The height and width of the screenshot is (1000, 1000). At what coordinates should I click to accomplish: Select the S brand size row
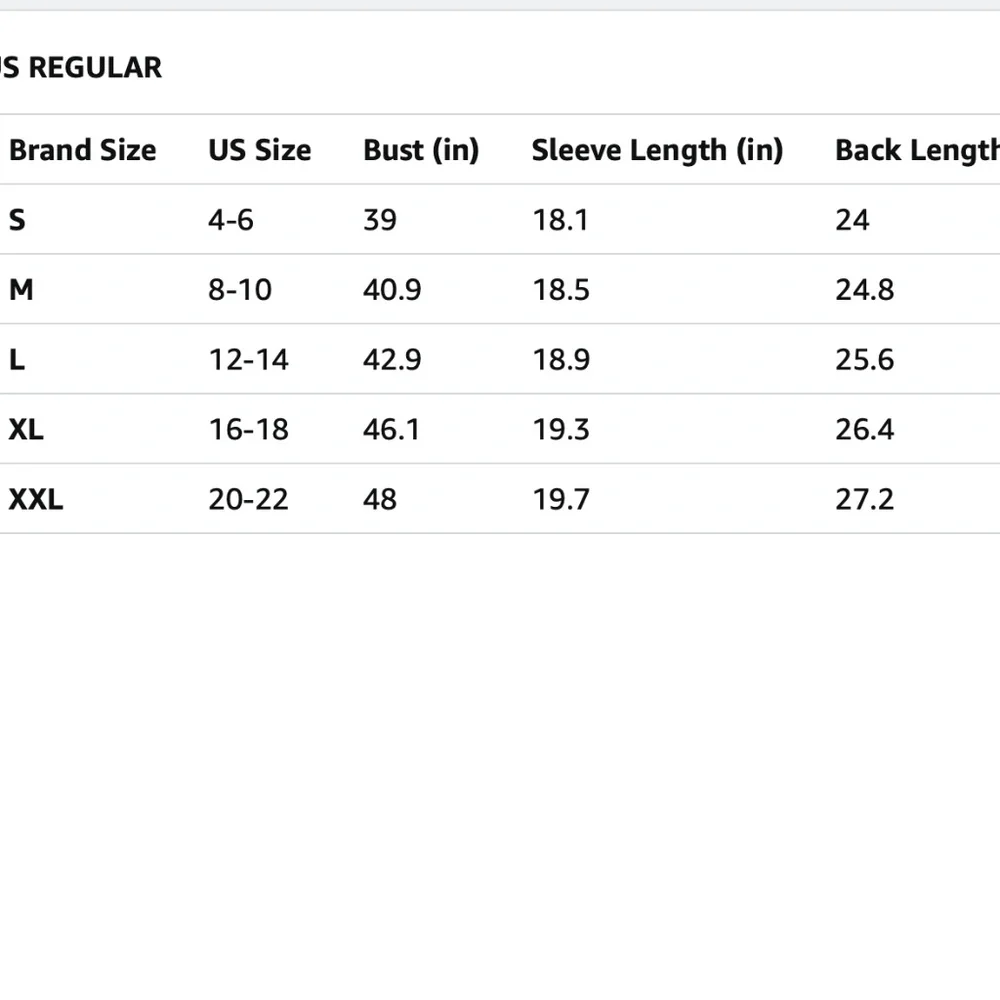(500, 219)
